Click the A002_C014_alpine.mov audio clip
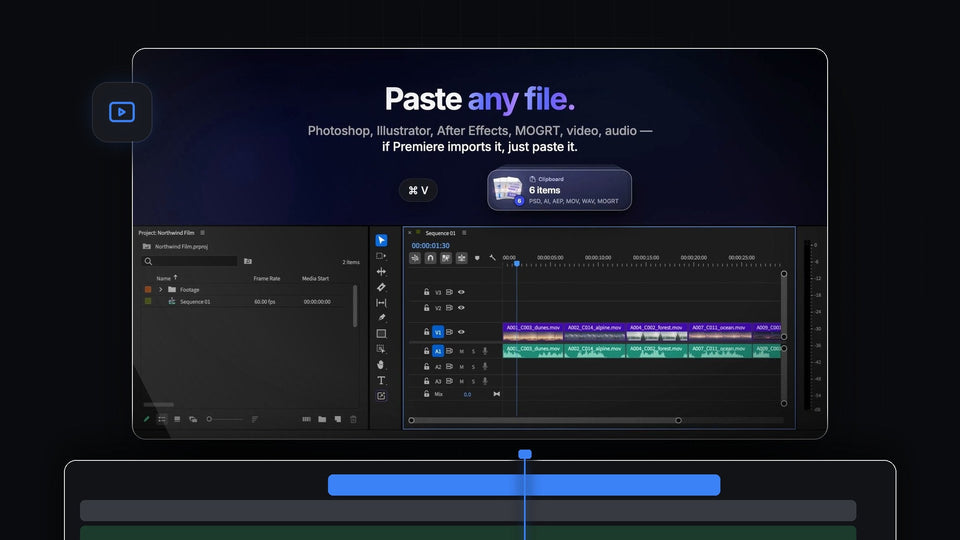 (x=595, y=351)
